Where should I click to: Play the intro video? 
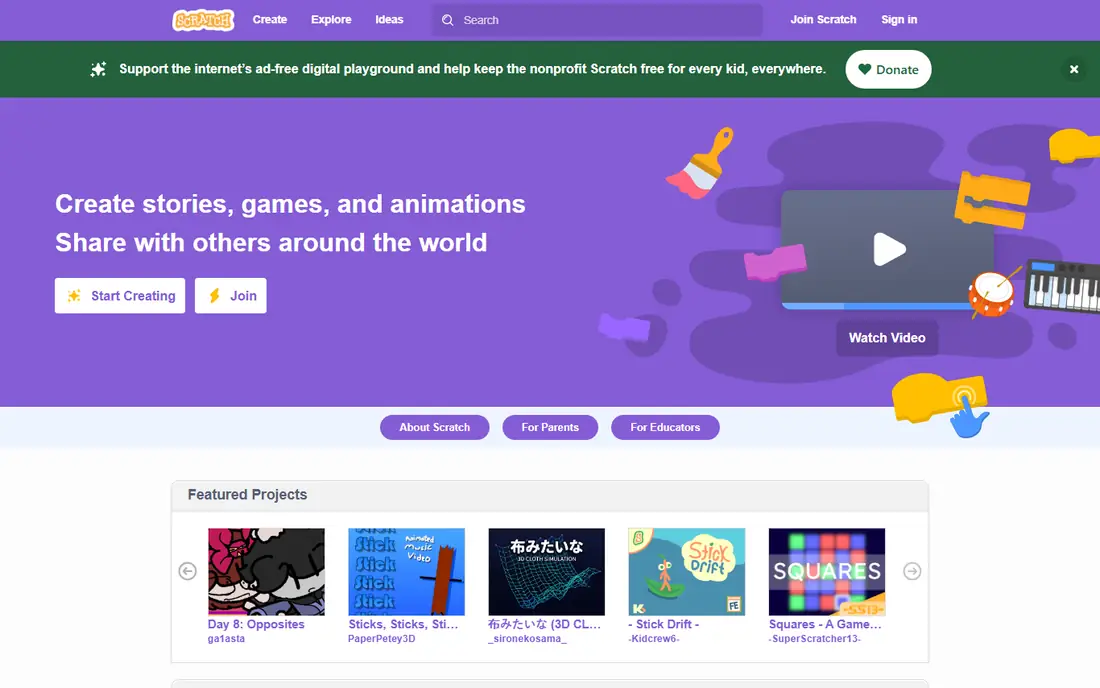tap(889, 249)
